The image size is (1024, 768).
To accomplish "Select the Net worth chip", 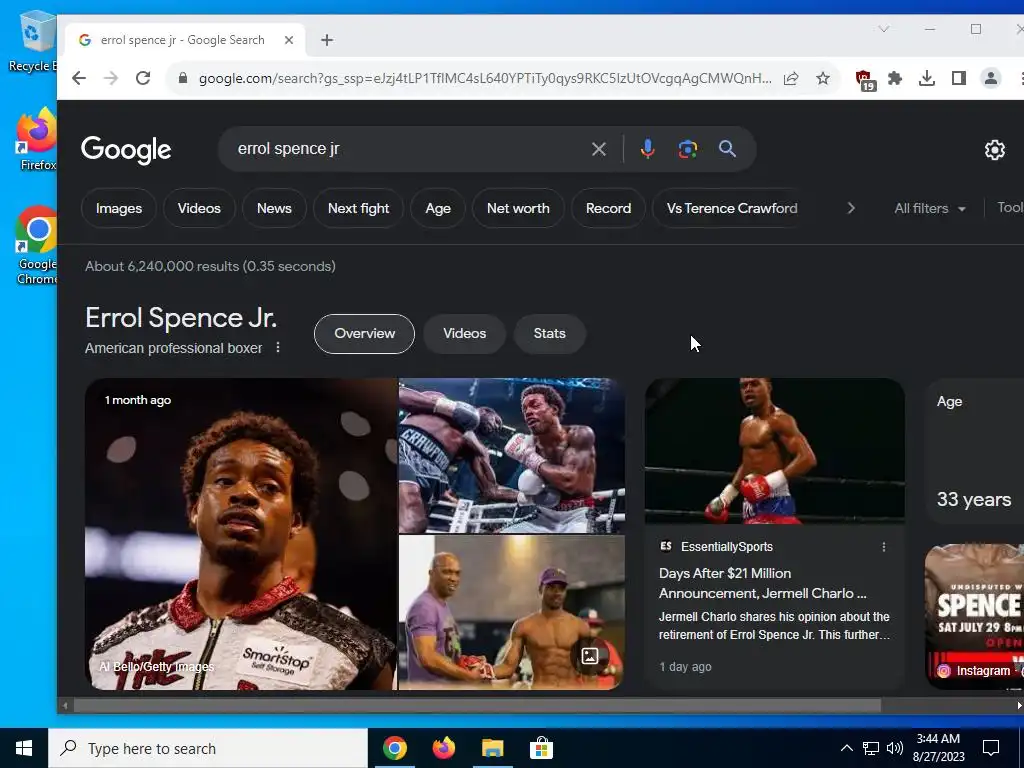I will 519,208.
